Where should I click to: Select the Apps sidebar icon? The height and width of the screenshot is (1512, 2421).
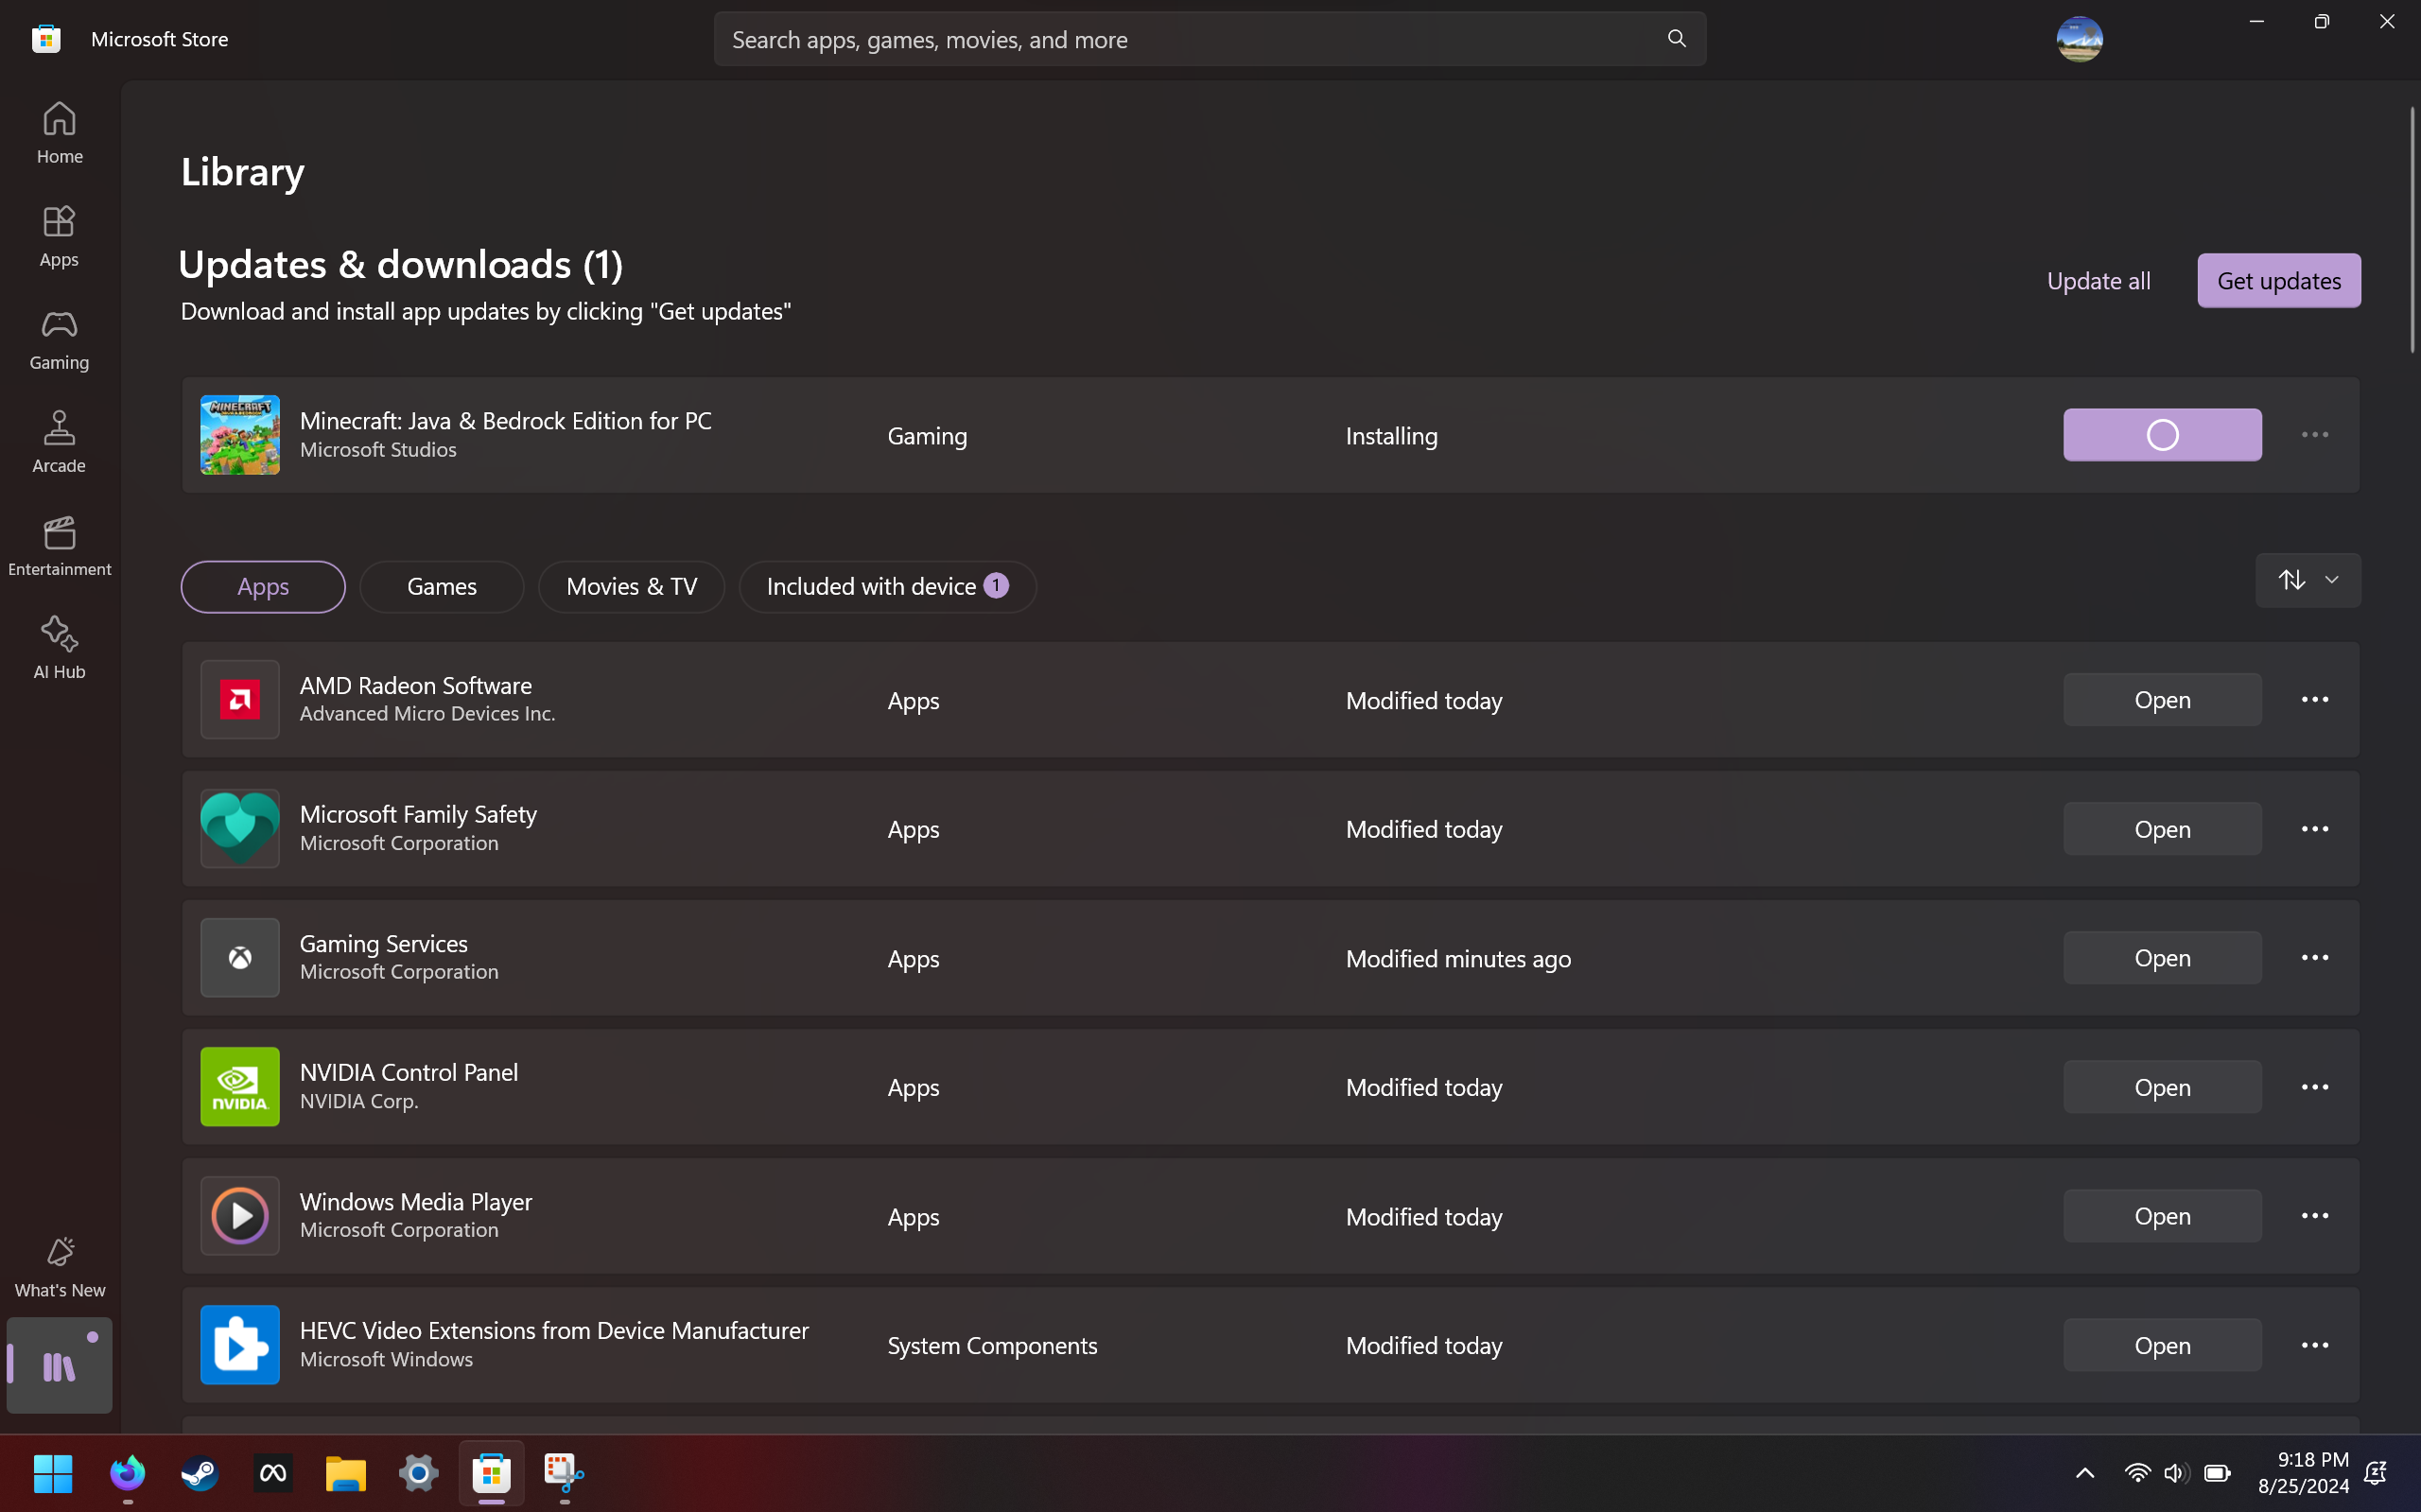tap(58, 235)
